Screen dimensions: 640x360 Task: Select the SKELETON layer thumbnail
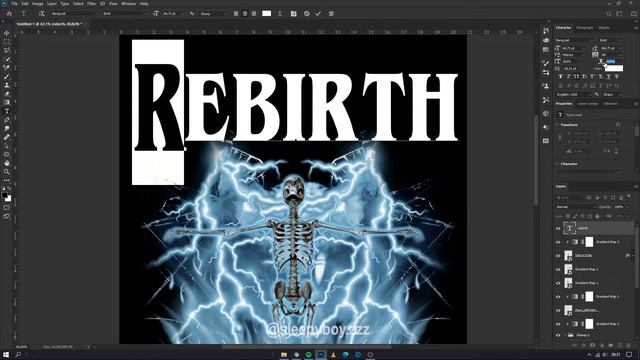pos(568,256)
